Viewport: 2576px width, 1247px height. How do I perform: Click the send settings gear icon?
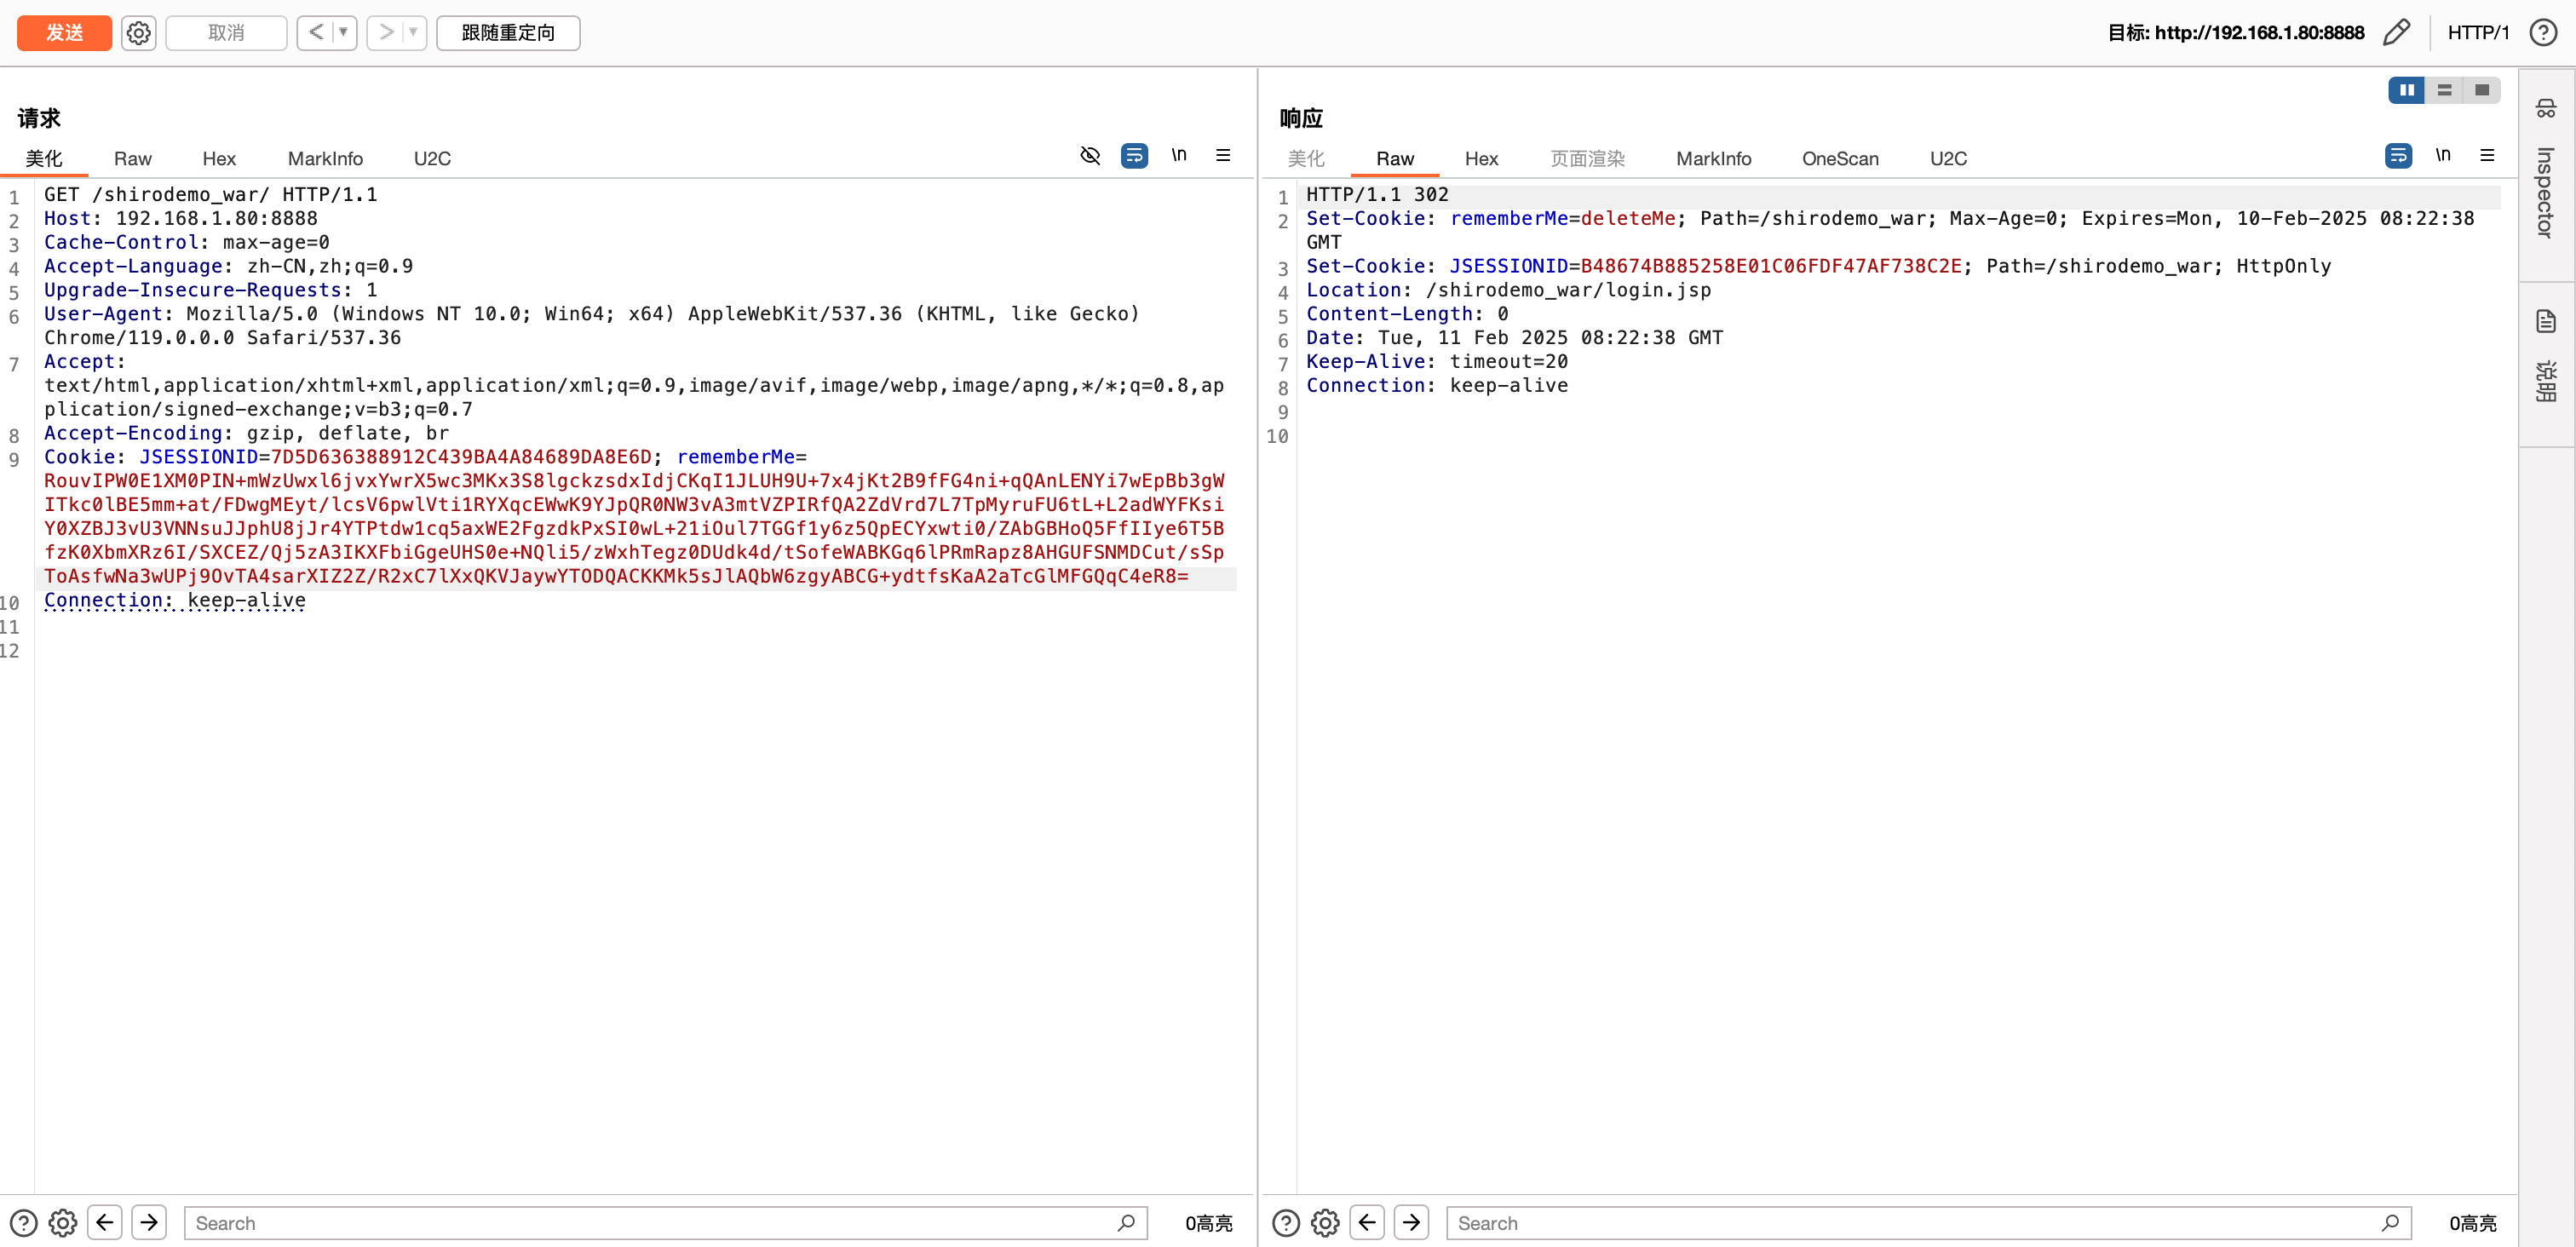[x=138, y=33]
